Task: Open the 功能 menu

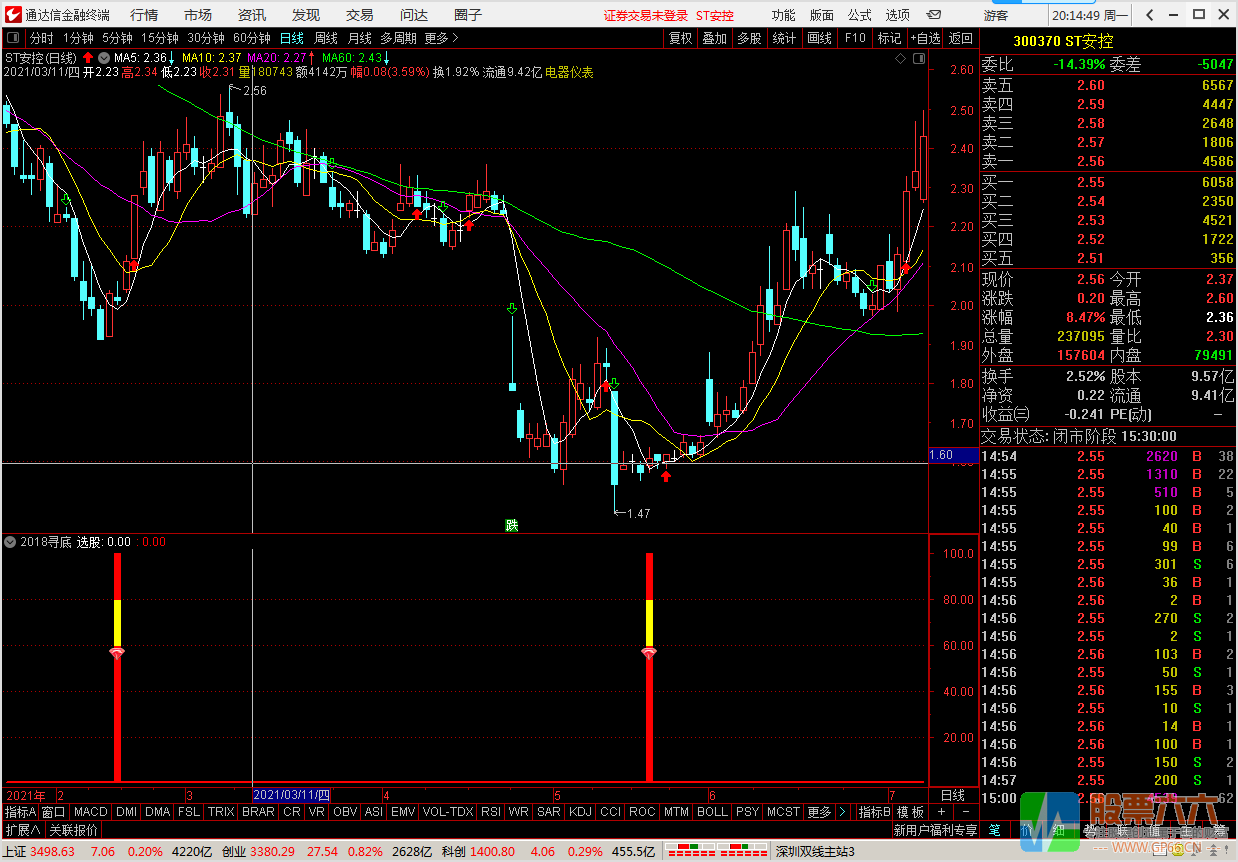Action: tap(784, 15)
